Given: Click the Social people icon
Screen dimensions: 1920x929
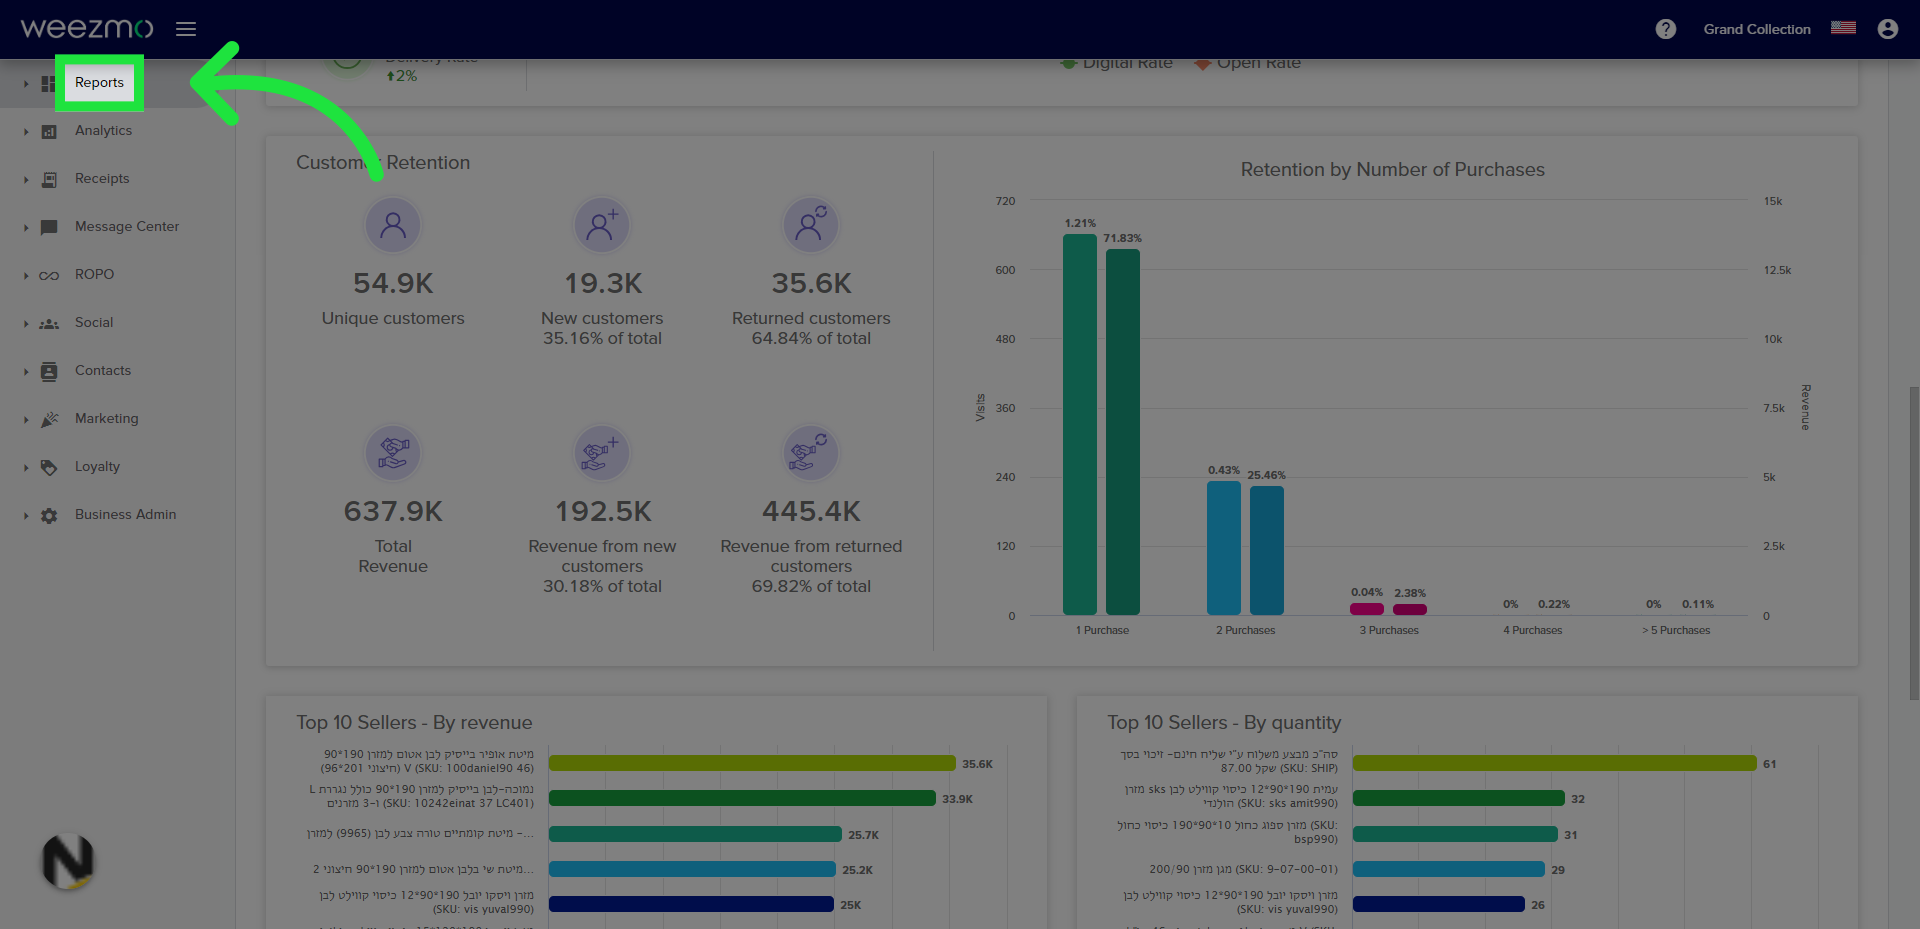Looking at the screenshot, I should (49, 324).
